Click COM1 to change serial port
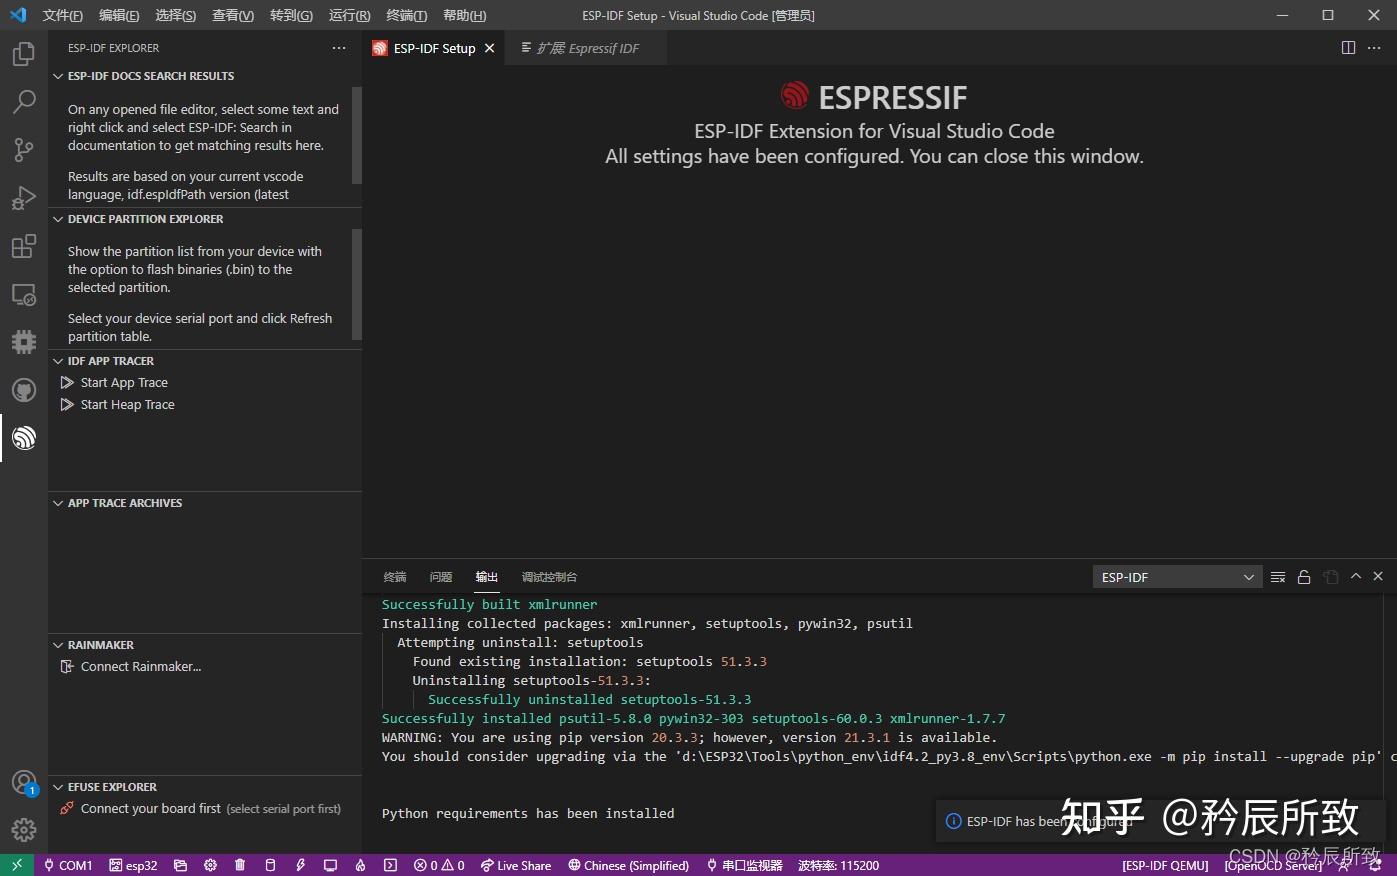Screen dimensions: 1397x876 click(68, 865)
